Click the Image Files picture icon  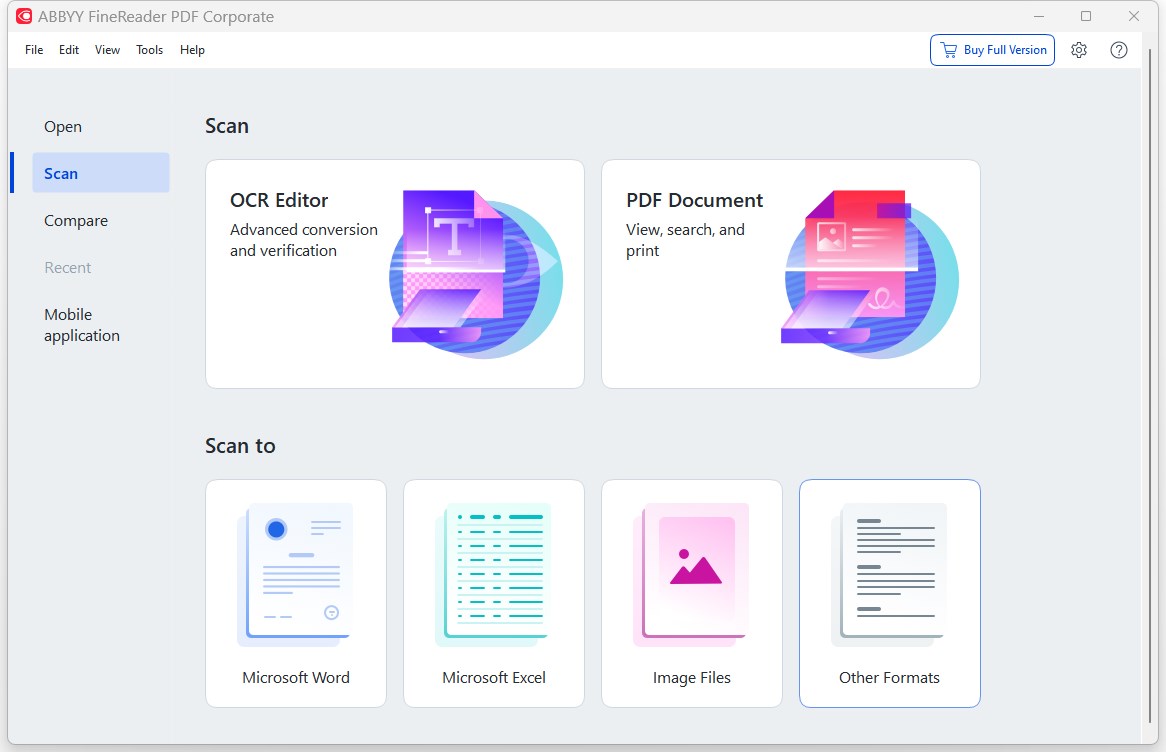(691, 574)
